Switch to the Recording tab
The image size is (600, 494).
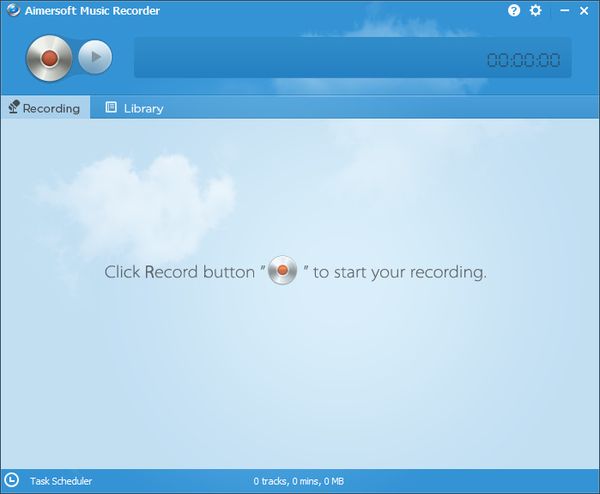[45, 108]
